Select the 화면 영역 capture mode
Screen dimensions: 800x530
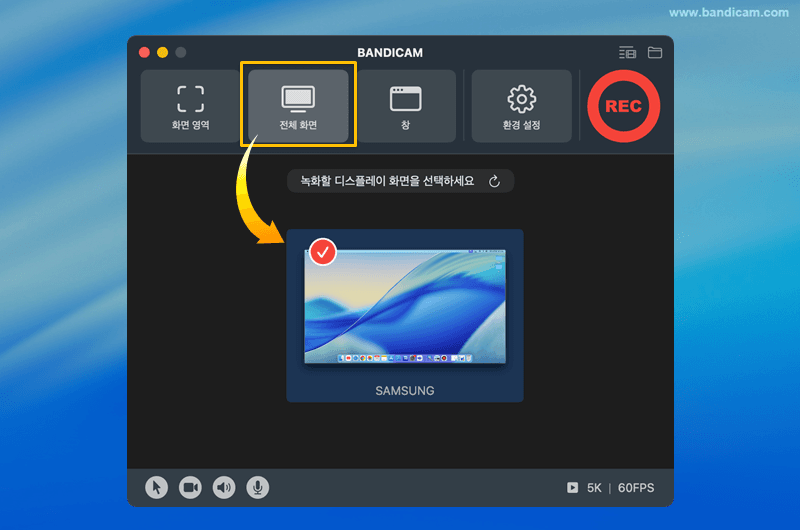(190, 106)
